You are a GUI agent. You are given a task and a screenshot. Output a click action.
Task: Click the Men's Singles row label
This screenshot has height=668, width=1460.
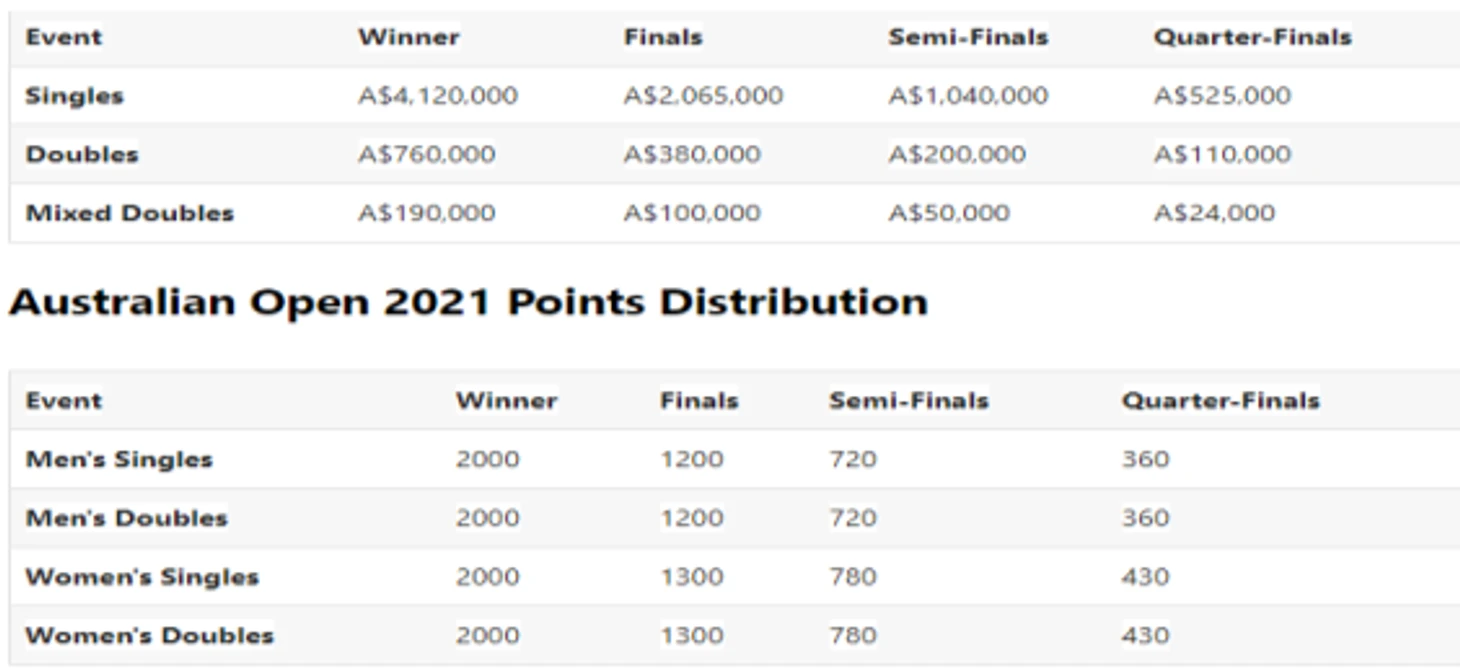[x=119, y=460]
